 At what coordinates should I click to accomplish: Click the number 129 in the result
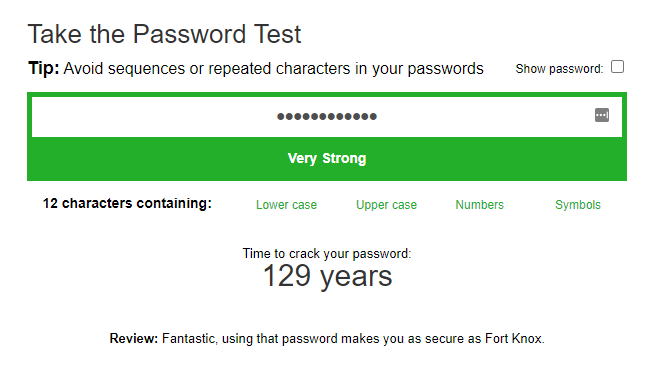(x=287, y=276)
